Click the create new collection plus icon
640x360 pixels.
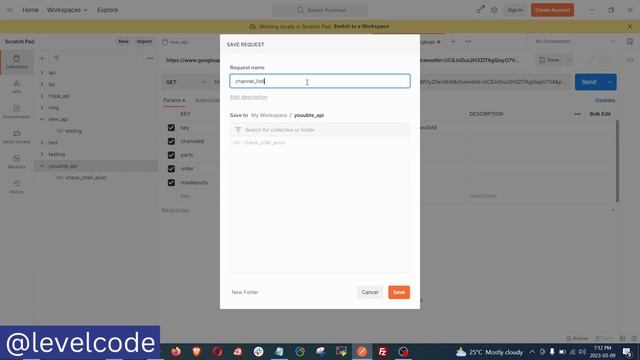tap(43, 58)
